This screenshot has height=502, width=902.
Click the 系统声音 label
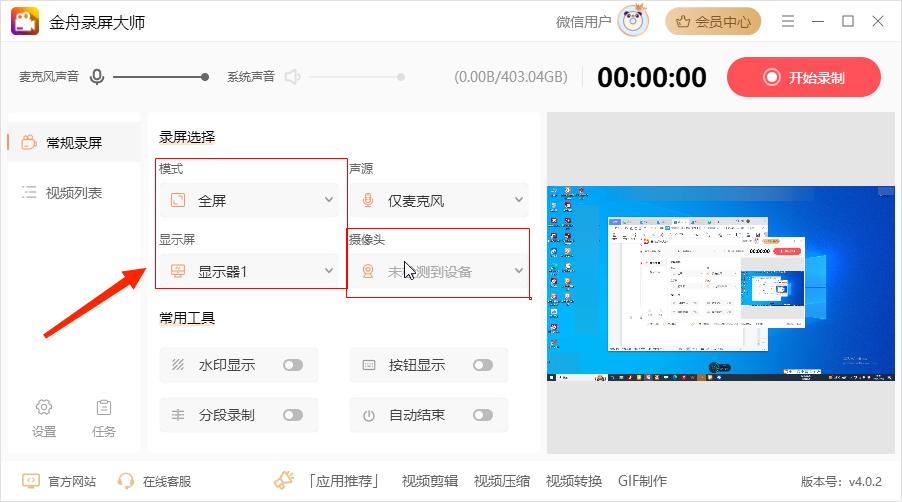[251, 76]
